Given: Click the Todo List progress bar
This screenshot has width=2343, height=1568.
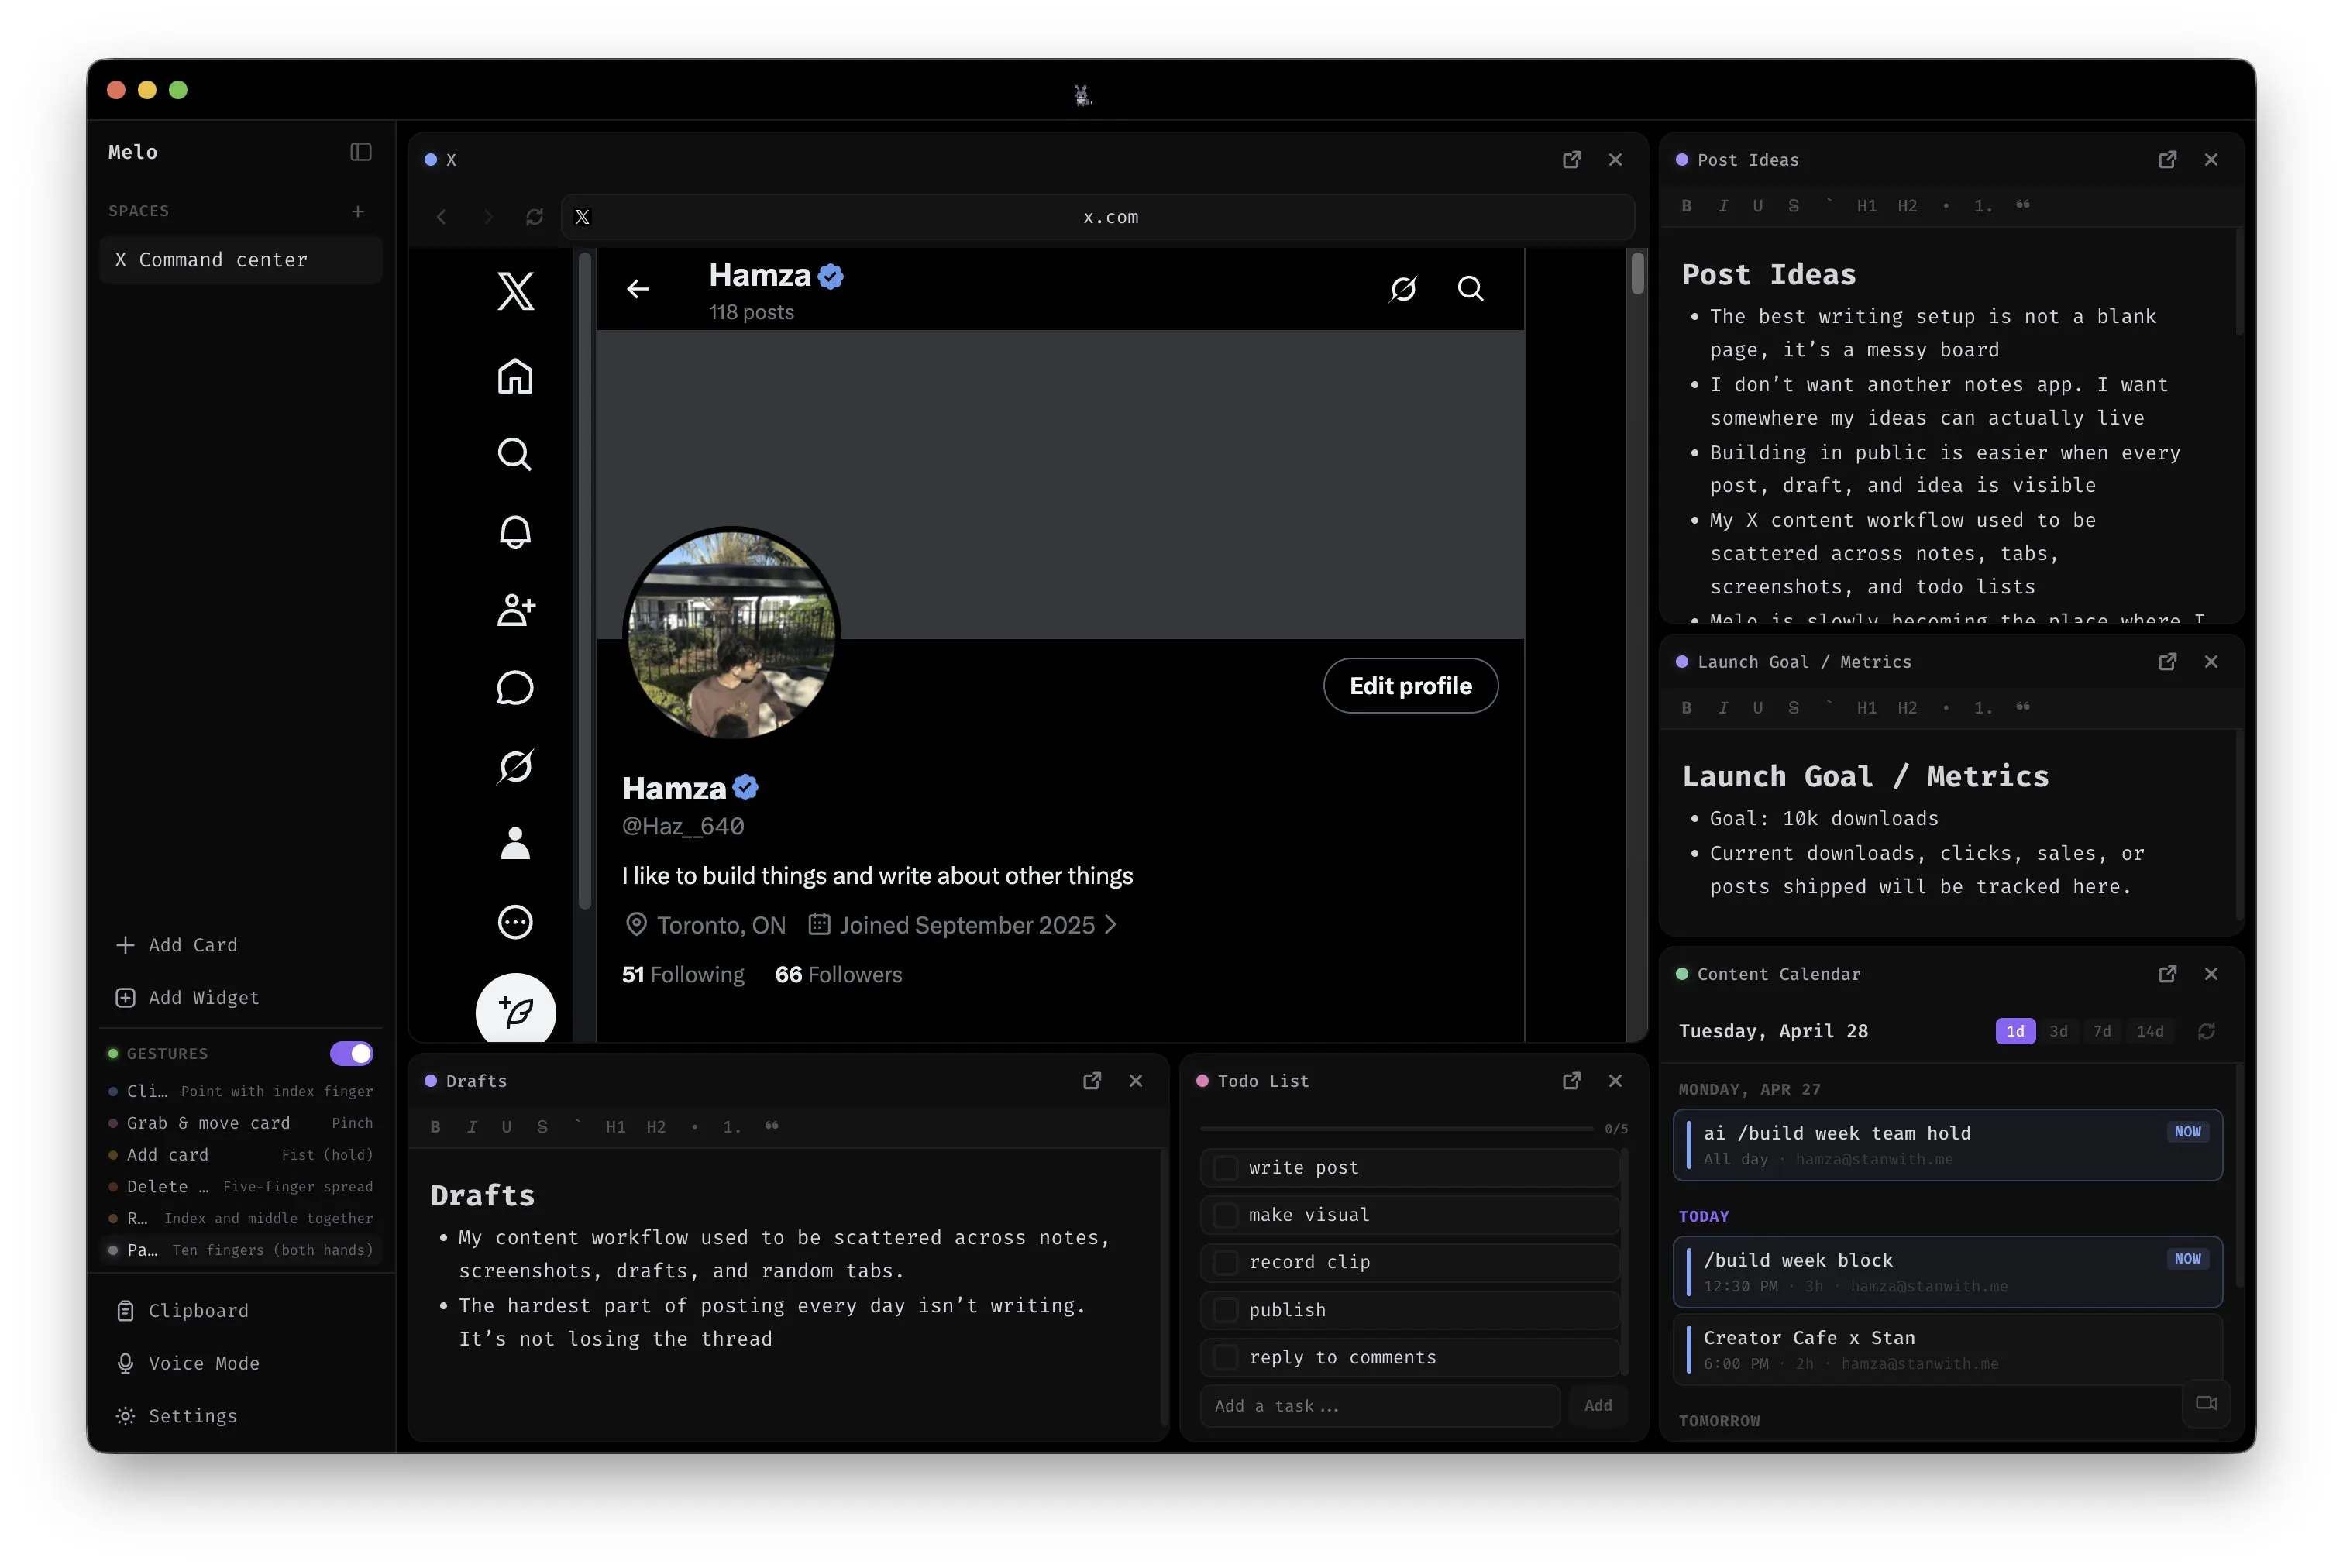Looking at the screenshot, I should click(x=1396, y=1129).
